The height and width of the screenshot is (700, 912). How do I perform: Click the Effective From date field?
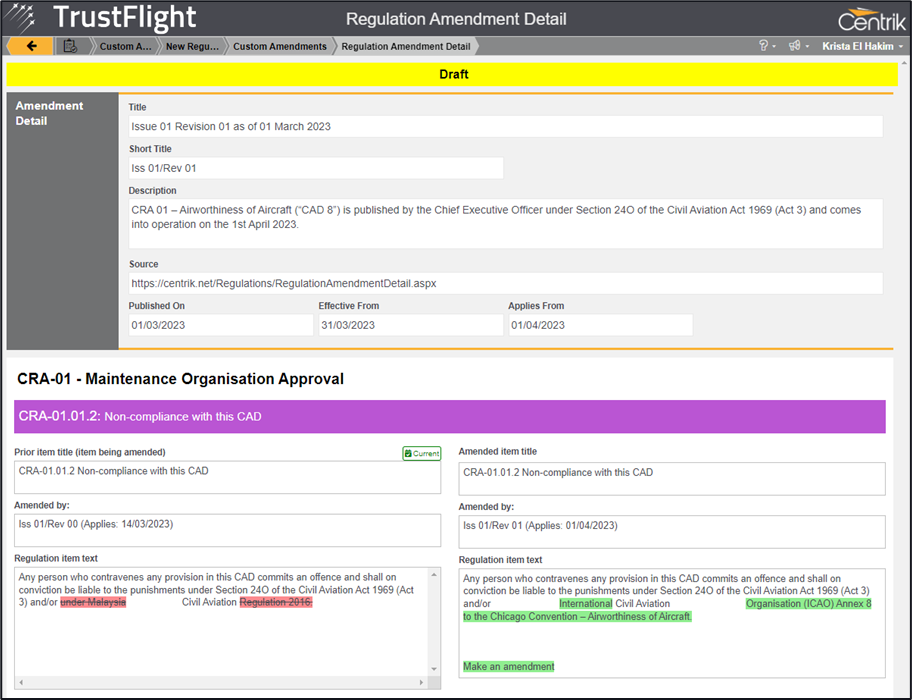410,325
